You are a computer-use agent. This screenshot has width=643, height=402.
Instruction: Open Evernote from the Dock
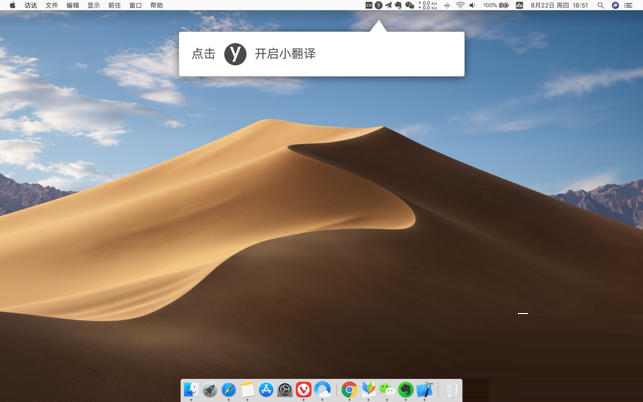(406, 390)
